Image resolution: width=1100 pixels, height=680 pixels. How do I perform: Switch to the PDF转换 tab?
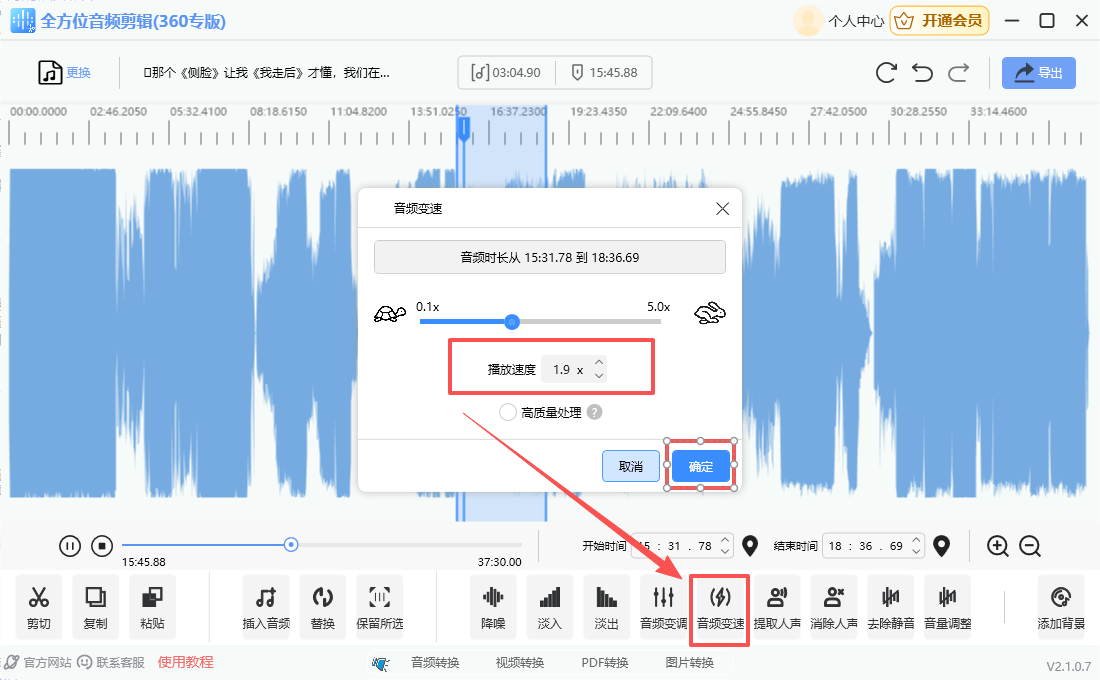click(x=603, y=661)
